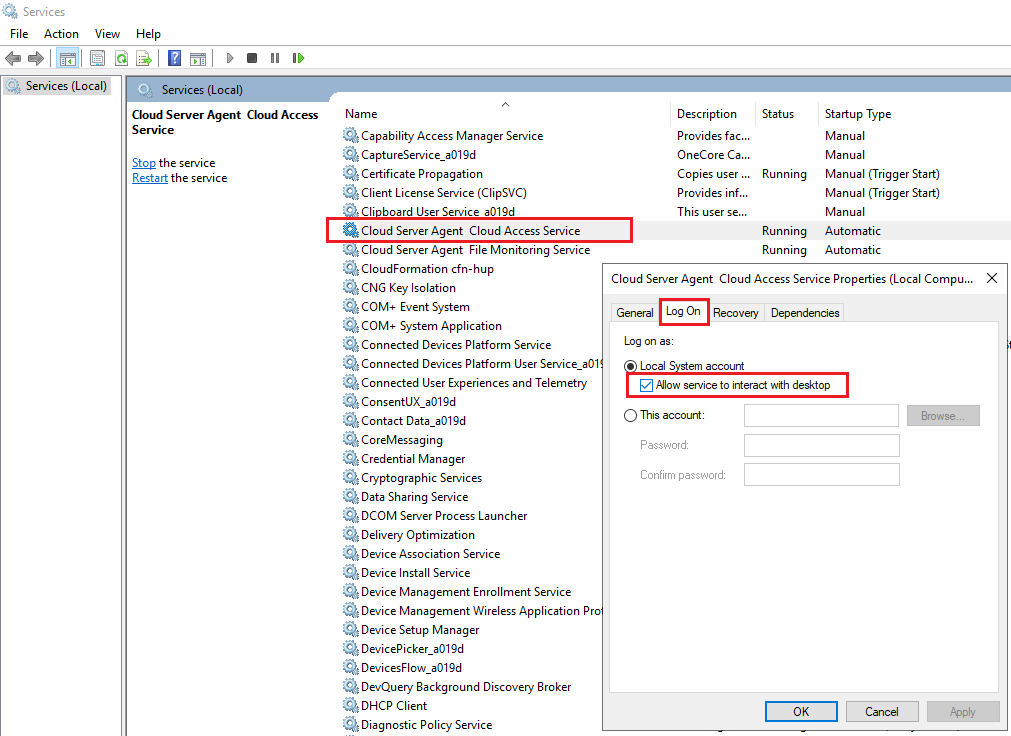Click the gear icon next to CNG Key Isolation
Viewport: 1011px width, 736px height.
pyautogui.click(x=350, y=288)
